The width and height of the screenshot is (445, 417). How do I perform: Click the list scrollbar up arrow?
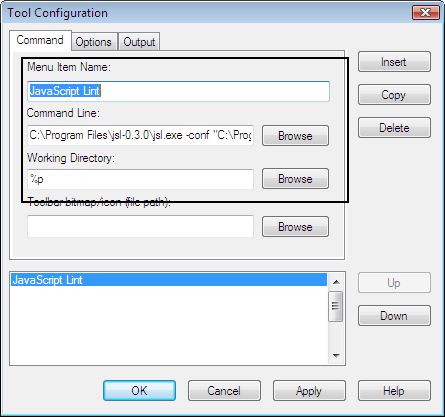[x=336, y=282]
